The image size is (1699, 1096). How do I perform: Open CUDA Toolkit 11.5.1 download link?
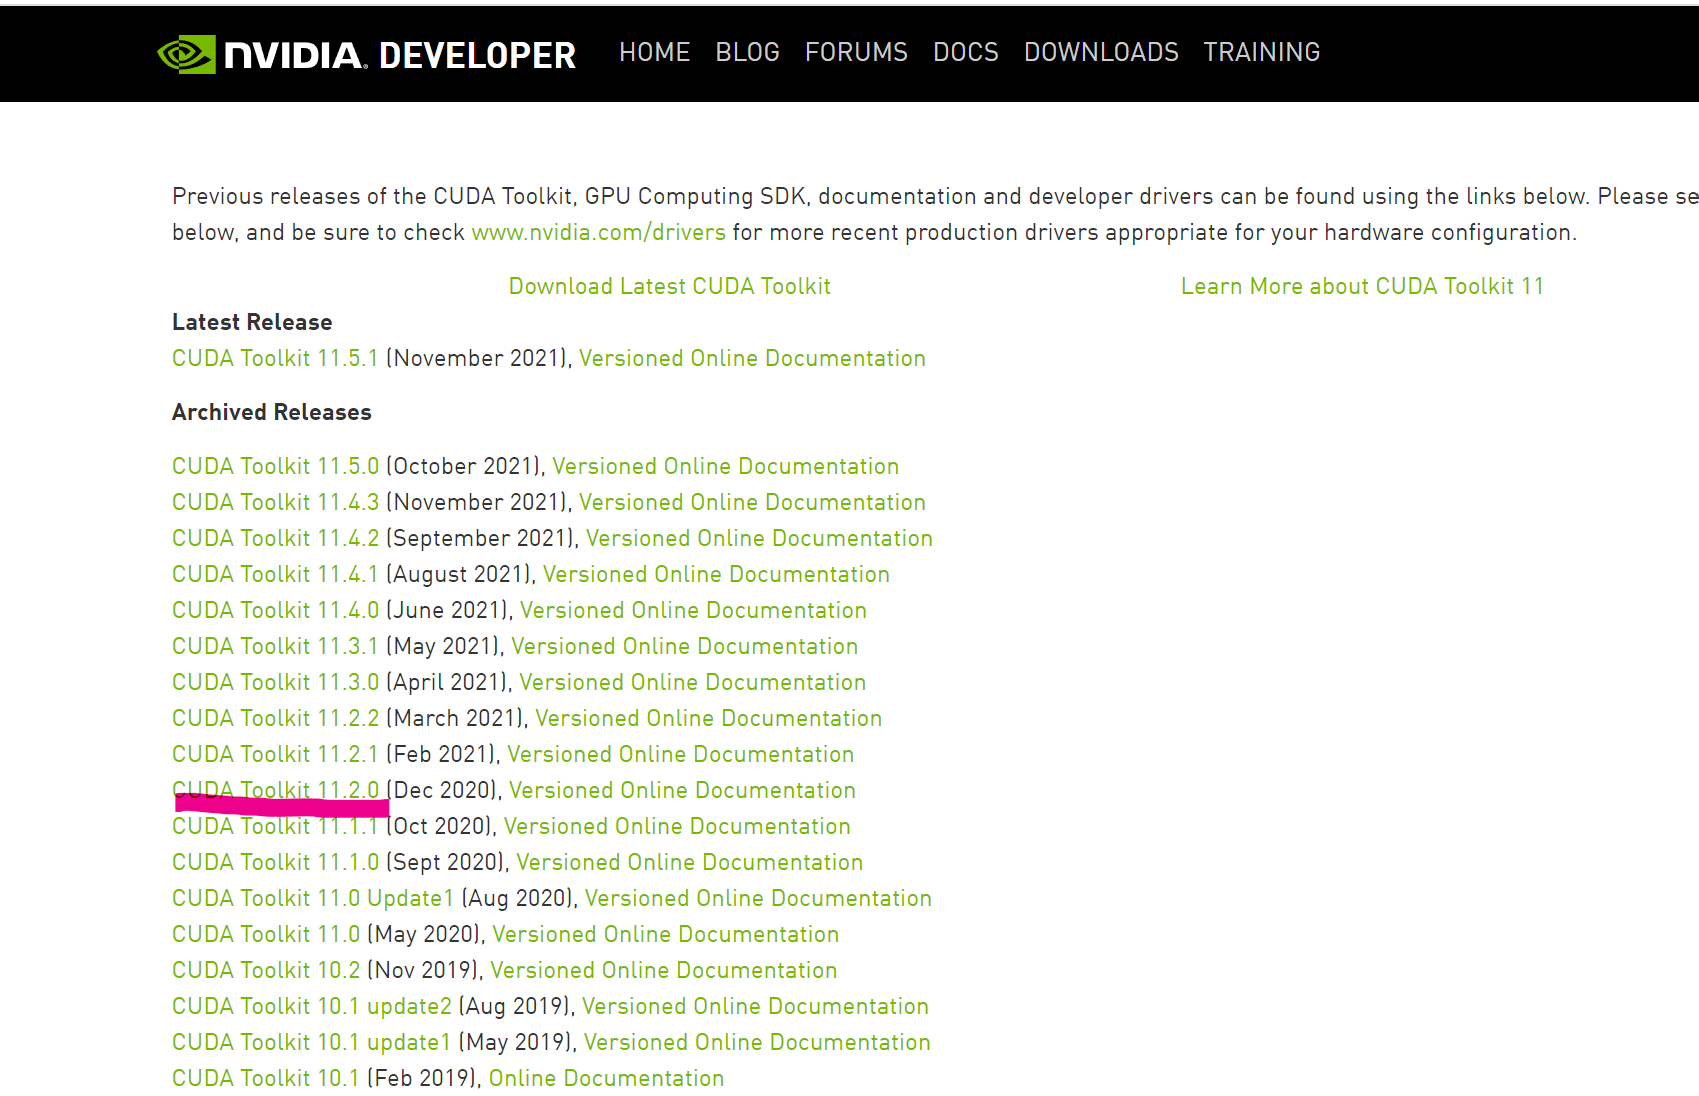[x=275, y=358]
